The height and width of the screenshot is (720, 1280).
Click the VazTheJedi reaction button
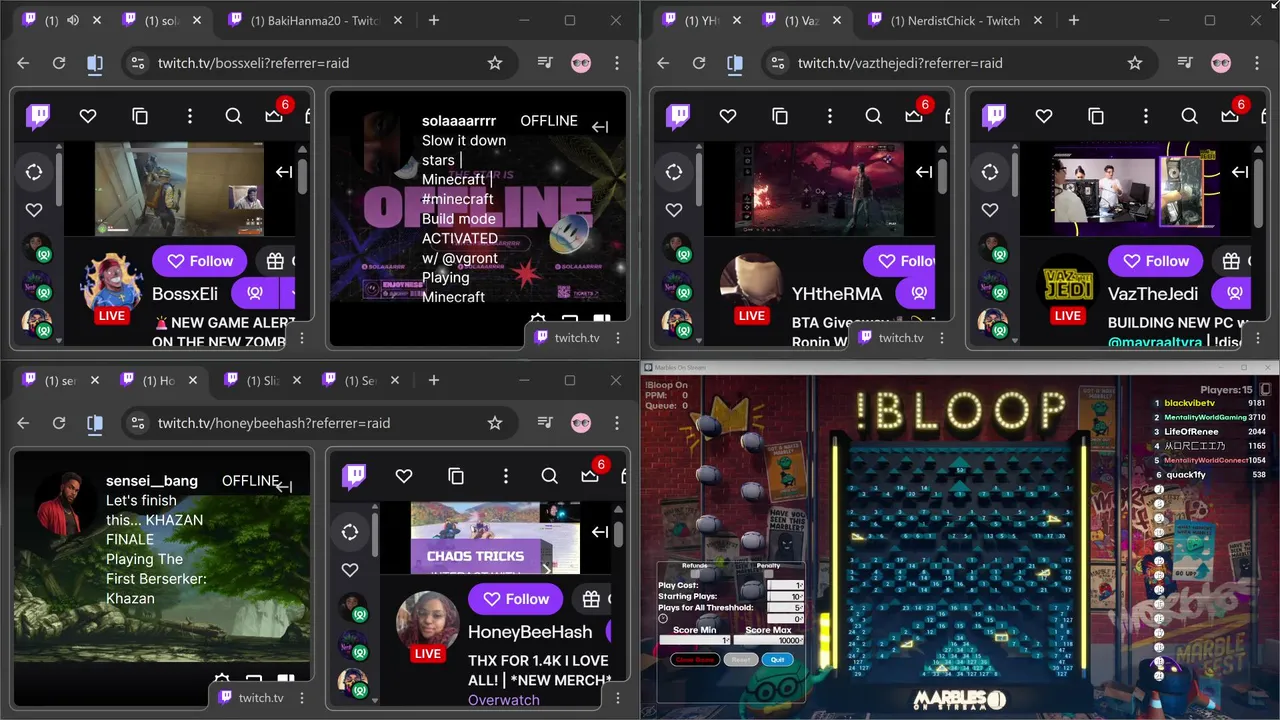pos(1230,293)
